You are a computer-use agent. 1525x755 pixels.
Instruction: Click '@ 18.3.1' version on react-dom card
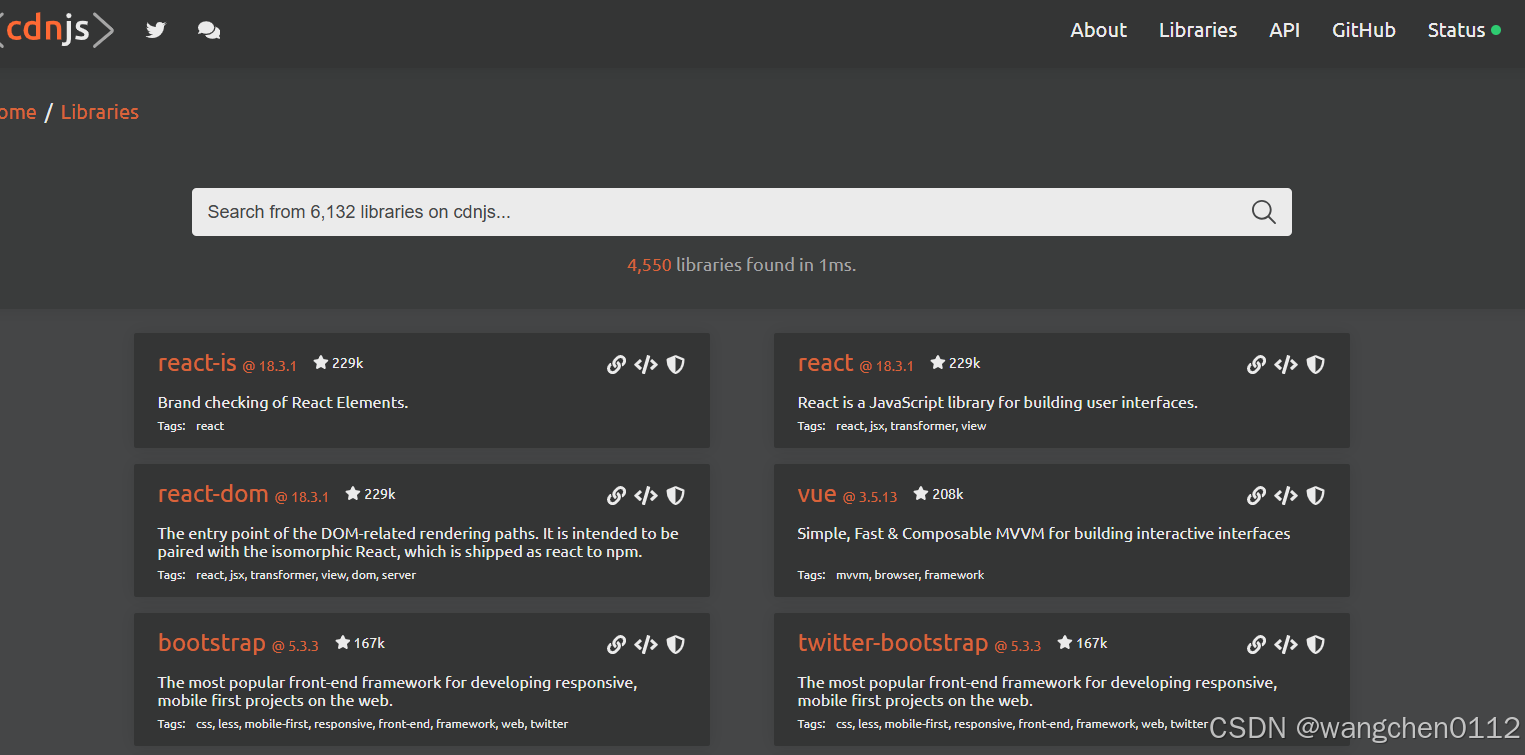(302, 497)
